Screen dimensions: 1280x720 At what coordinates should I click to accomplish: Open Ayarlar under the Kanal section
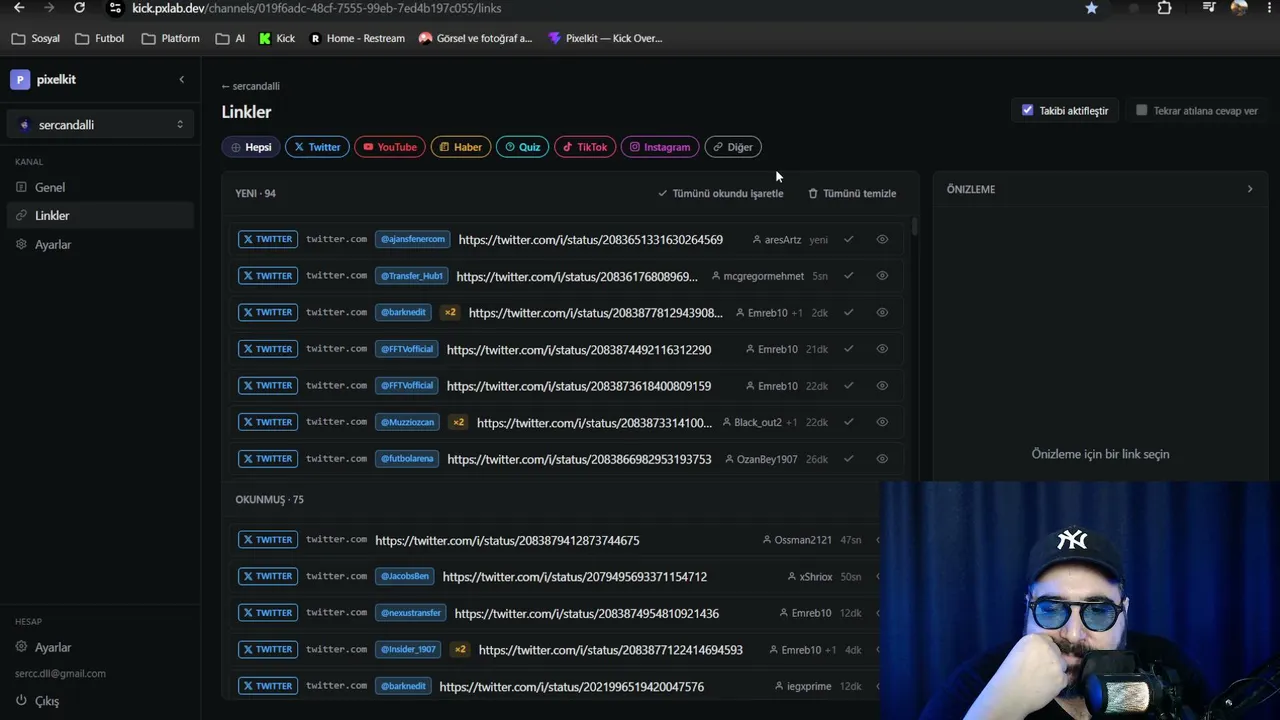(x=100, y=244)
